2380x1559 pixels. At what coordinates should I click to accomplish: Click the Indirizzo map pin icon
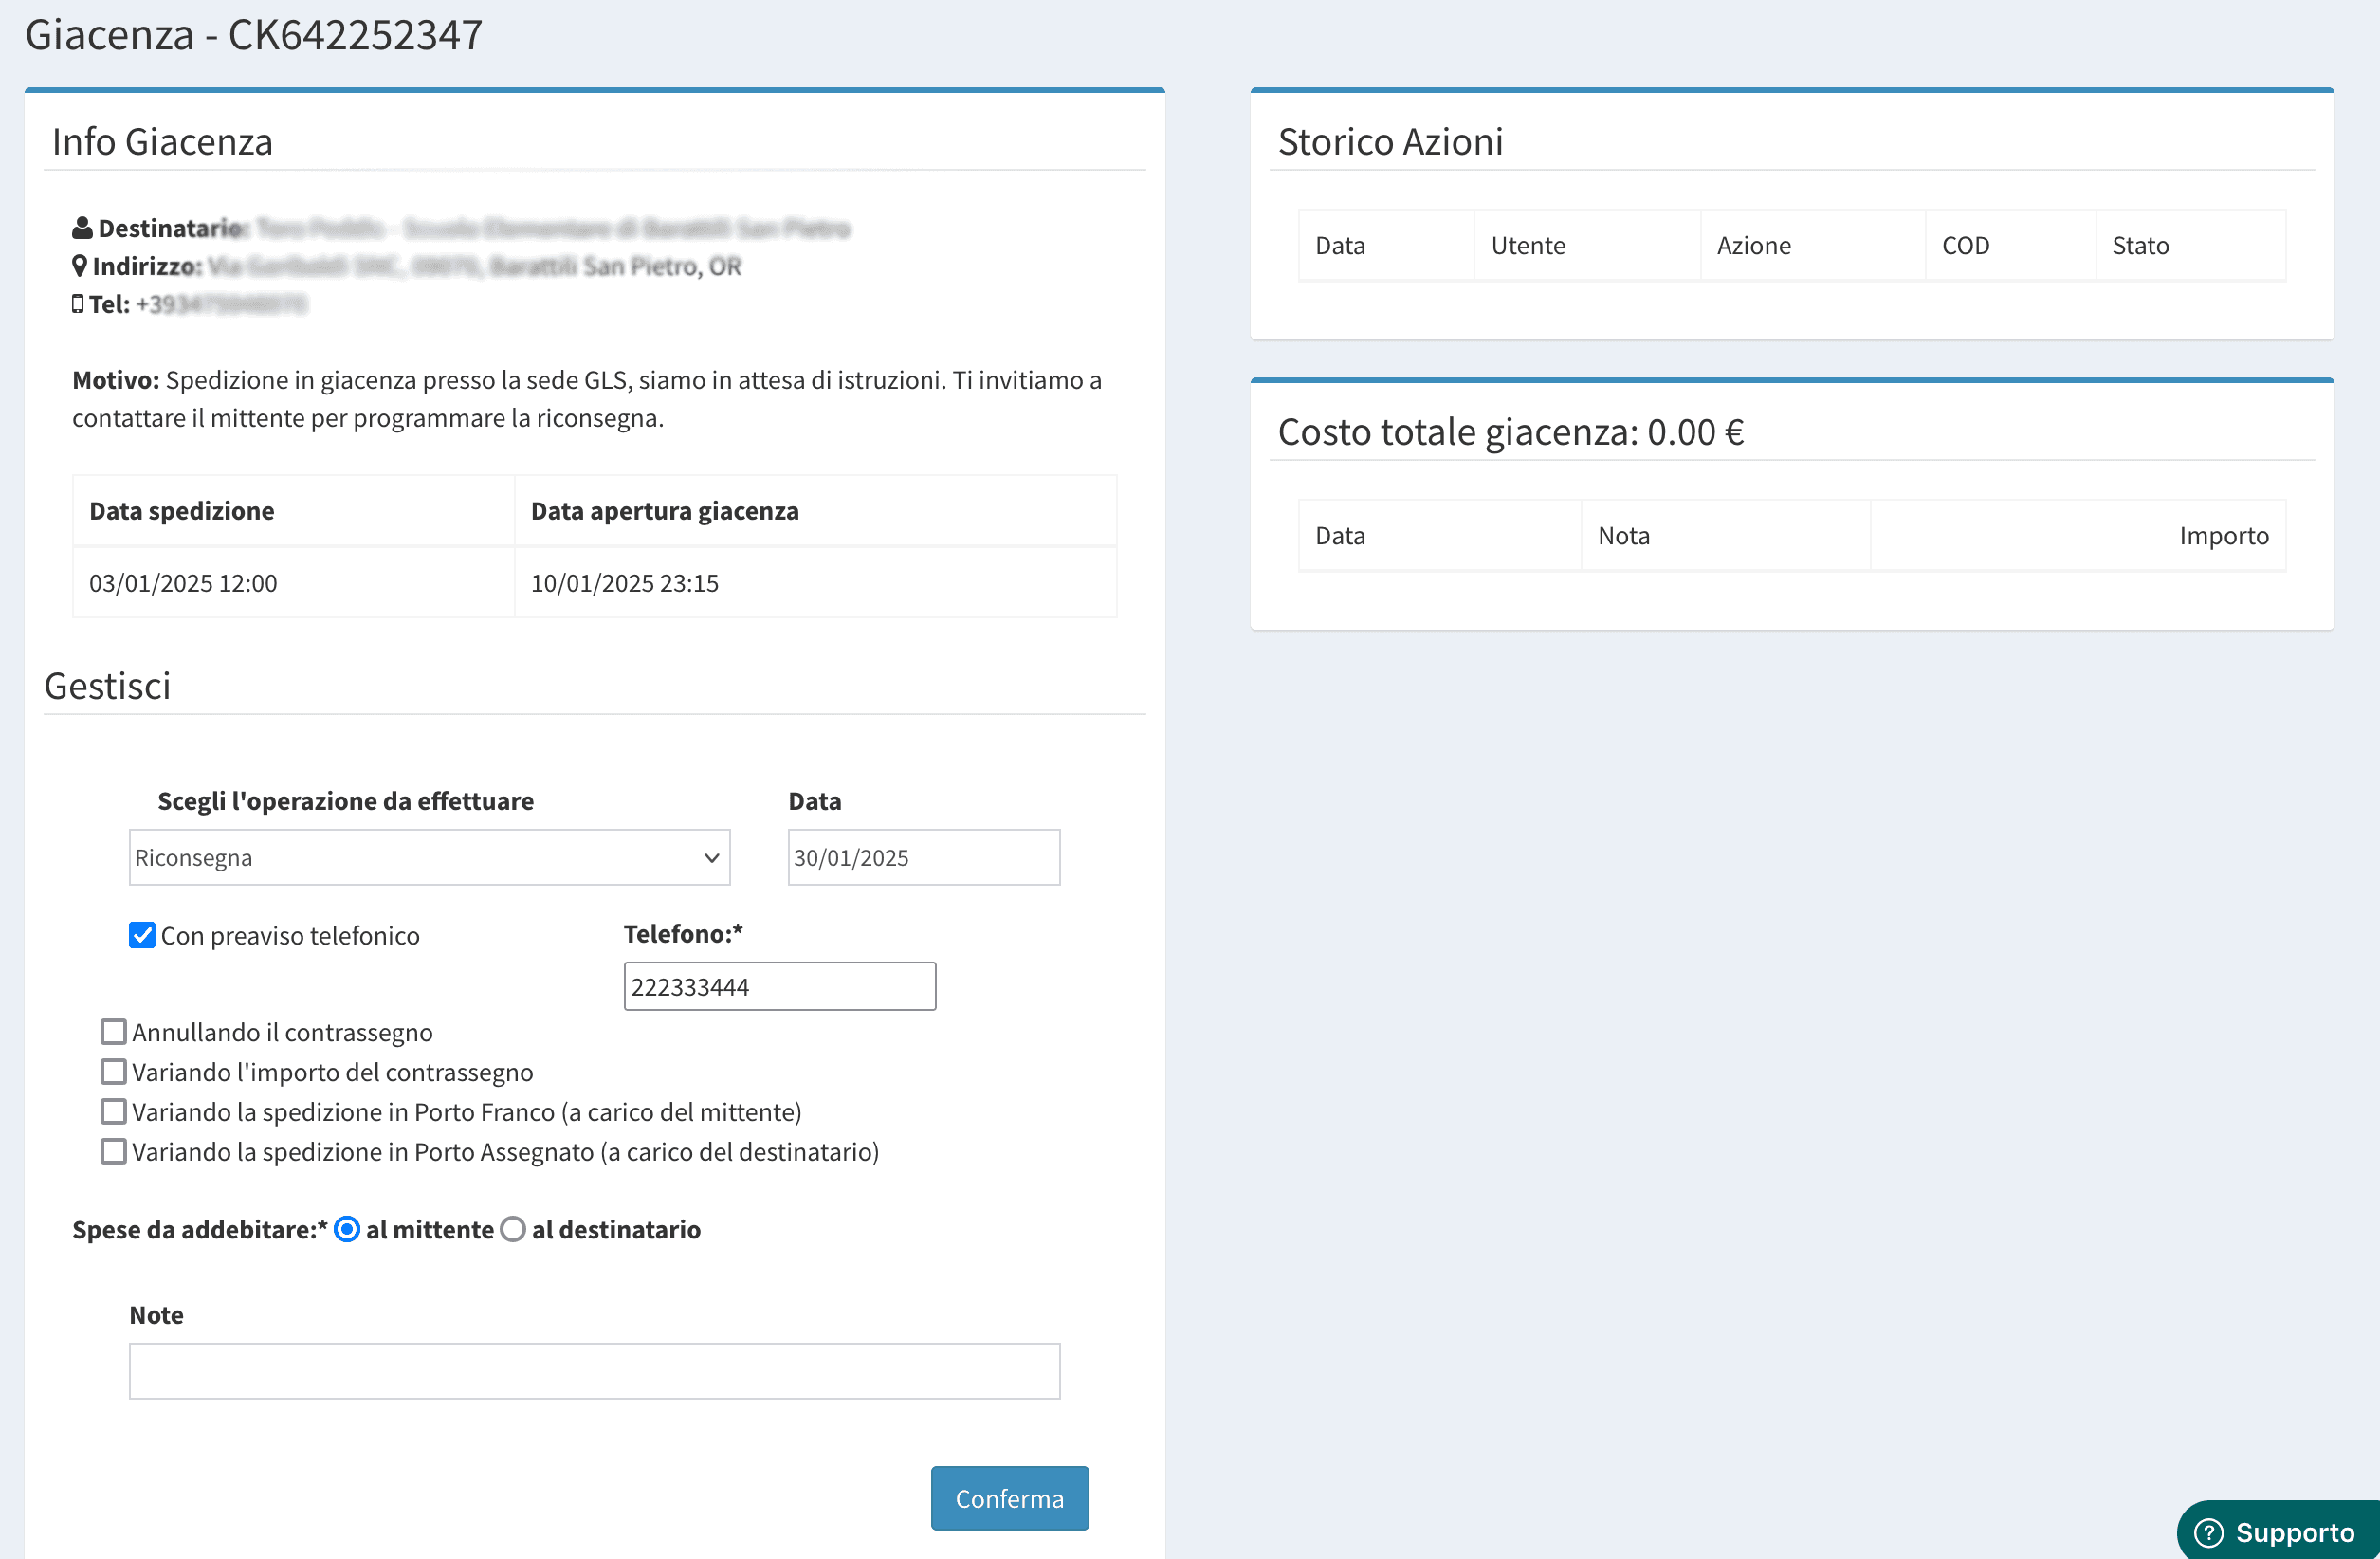tap(80, 266)
